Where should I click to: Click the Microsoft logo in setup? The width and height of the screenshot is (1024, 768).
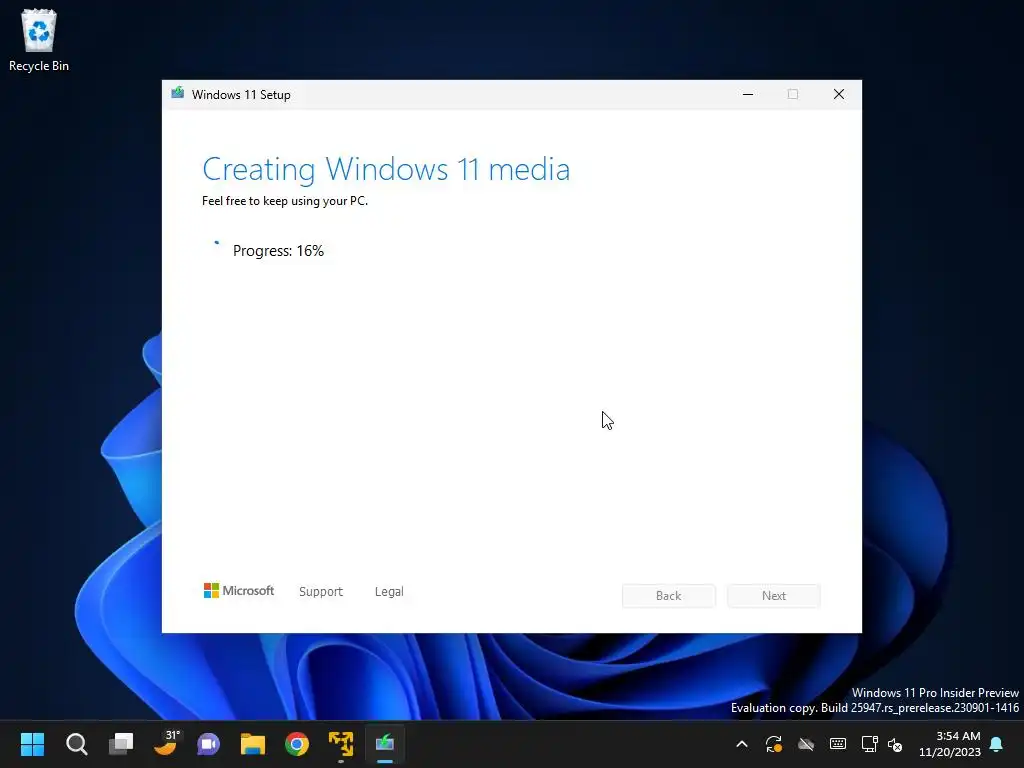pyautogui.click(x=239, y=590)
